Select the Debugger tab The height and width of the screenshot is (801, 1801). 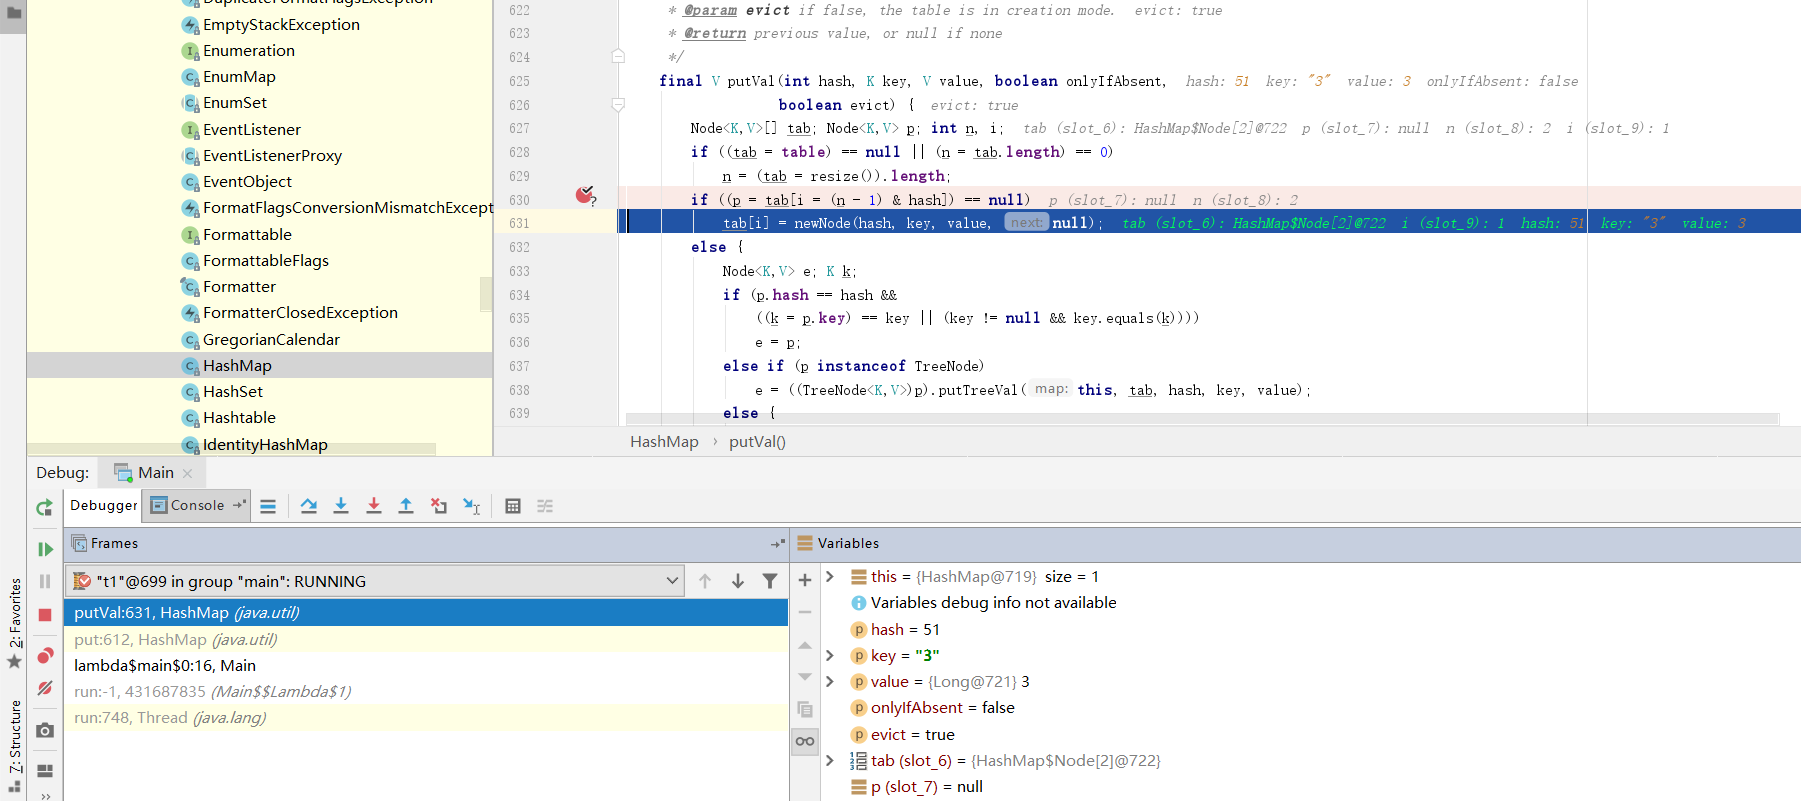click(x=103, y=506)
